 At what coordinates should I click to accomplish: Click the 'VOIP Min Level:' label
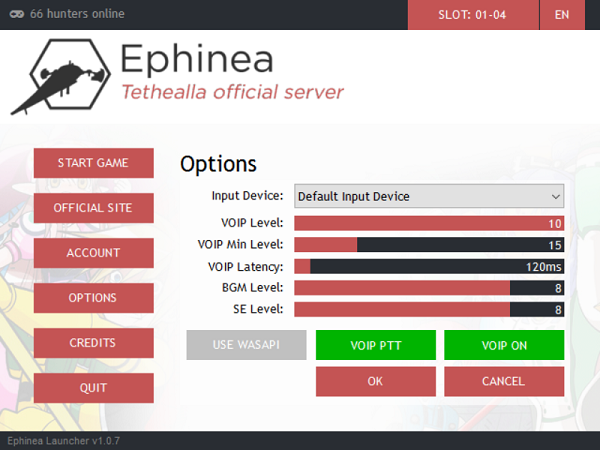(x=240, y=244)
